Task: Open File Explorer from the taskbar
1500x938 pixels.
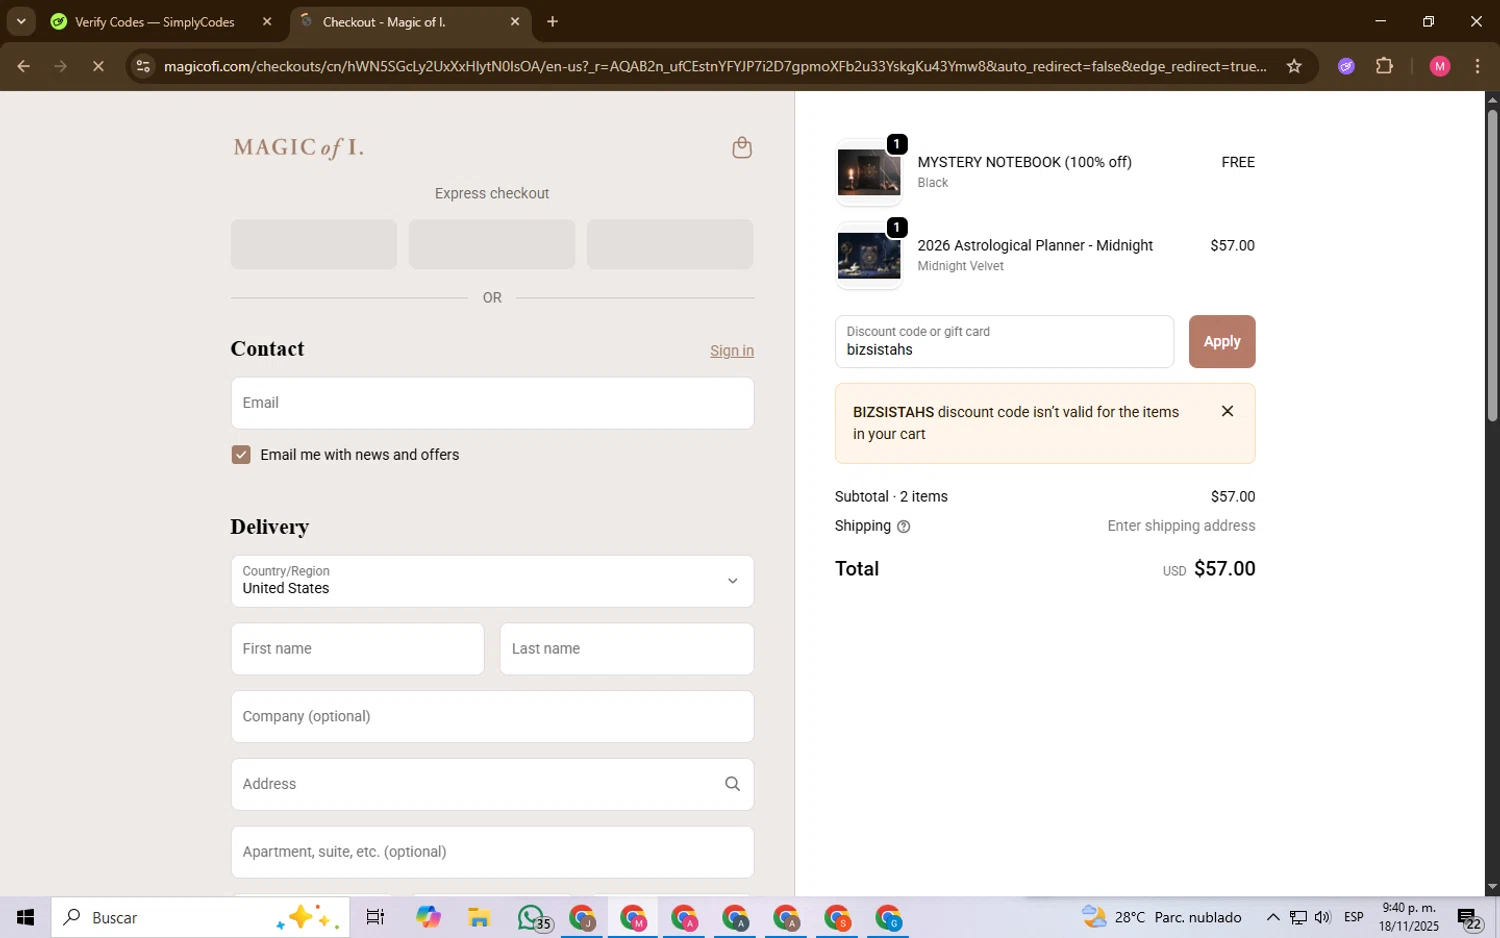Action: pyautogui.click(x=479, y=917)
